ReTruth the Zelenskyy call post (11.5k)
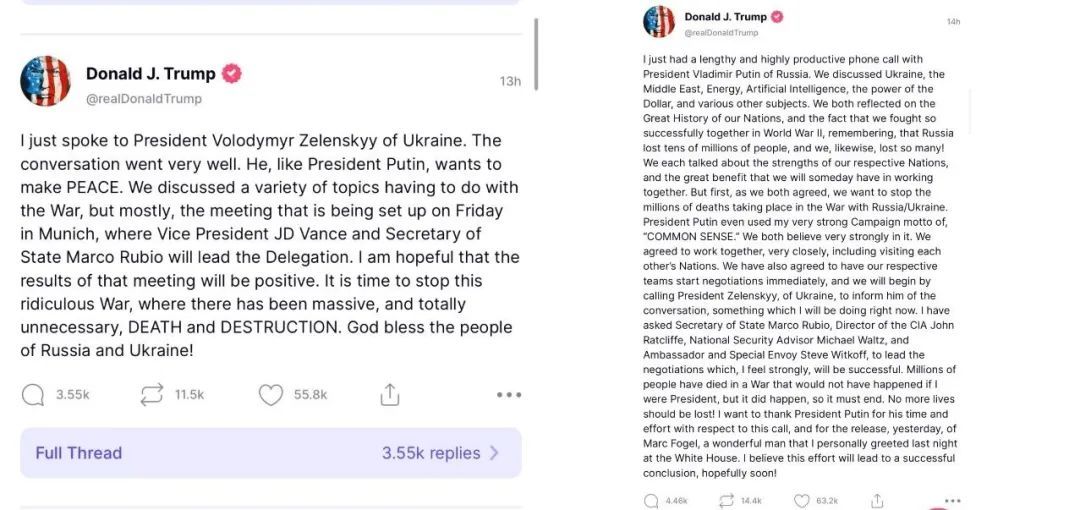The width and height of the screenshot is (1080, 510). coord(152,395)
